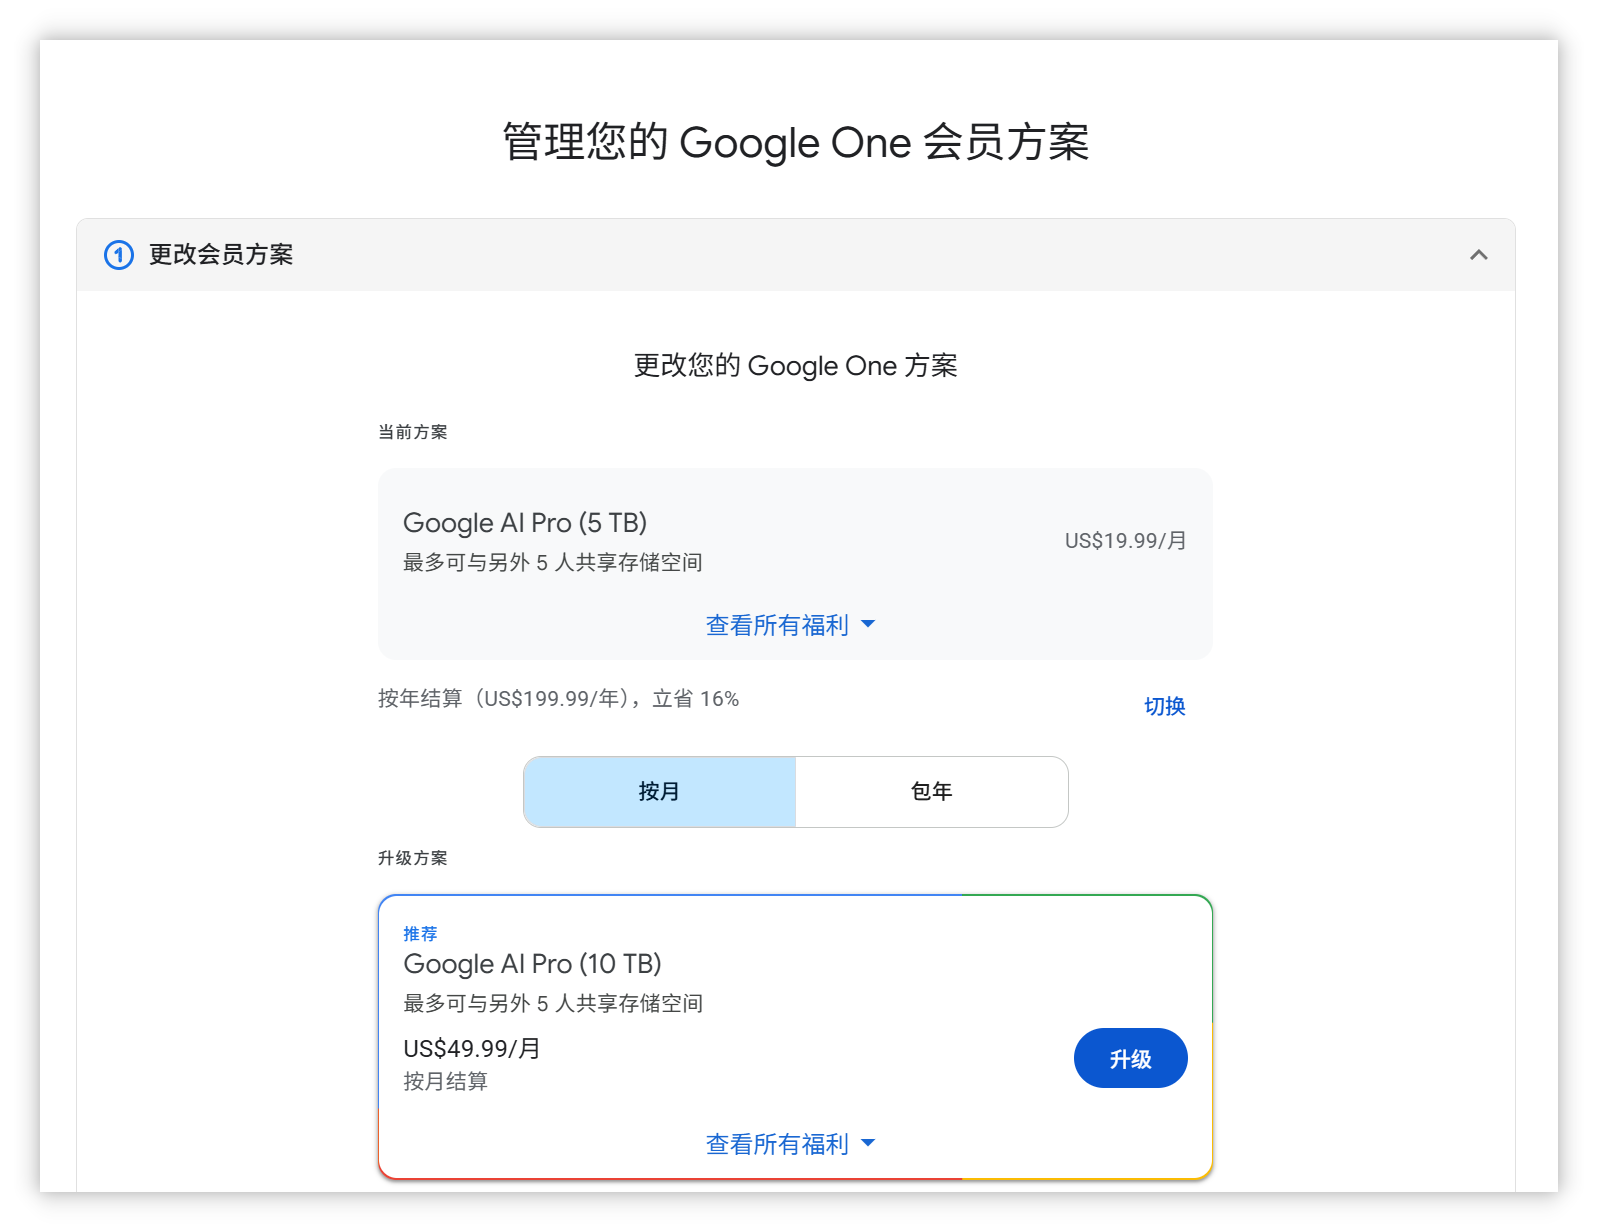This screenshot has width=1598, height=1232.
Task: Click the 管理您的 Google One 会员方案 heading
Action: tap(796, 142)
